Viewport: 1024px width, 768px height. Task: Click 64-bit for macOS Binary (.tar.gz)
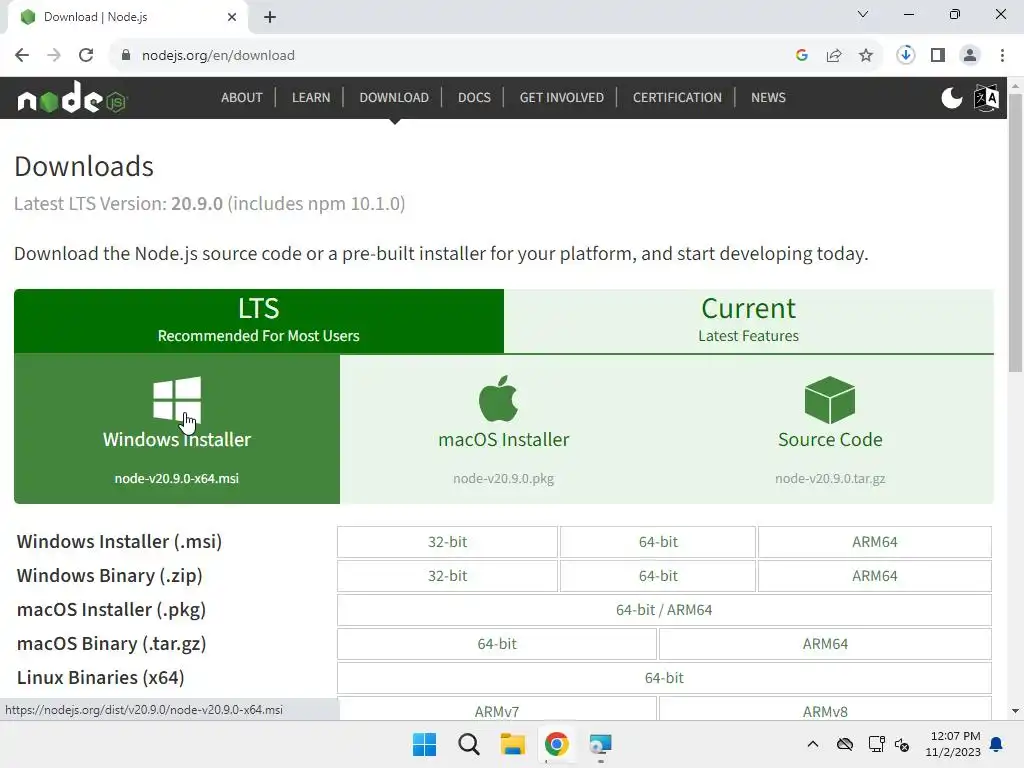click(497, 644)
